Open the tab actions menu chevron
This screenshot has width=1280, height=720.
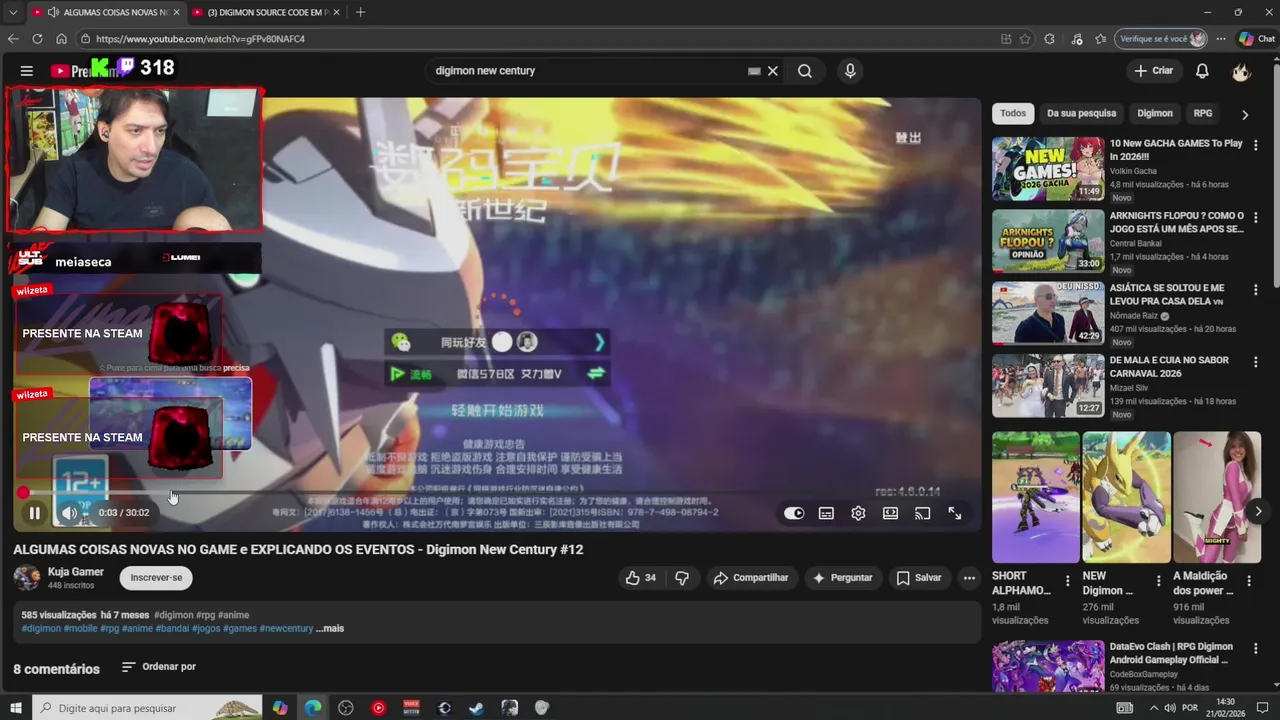12,12
